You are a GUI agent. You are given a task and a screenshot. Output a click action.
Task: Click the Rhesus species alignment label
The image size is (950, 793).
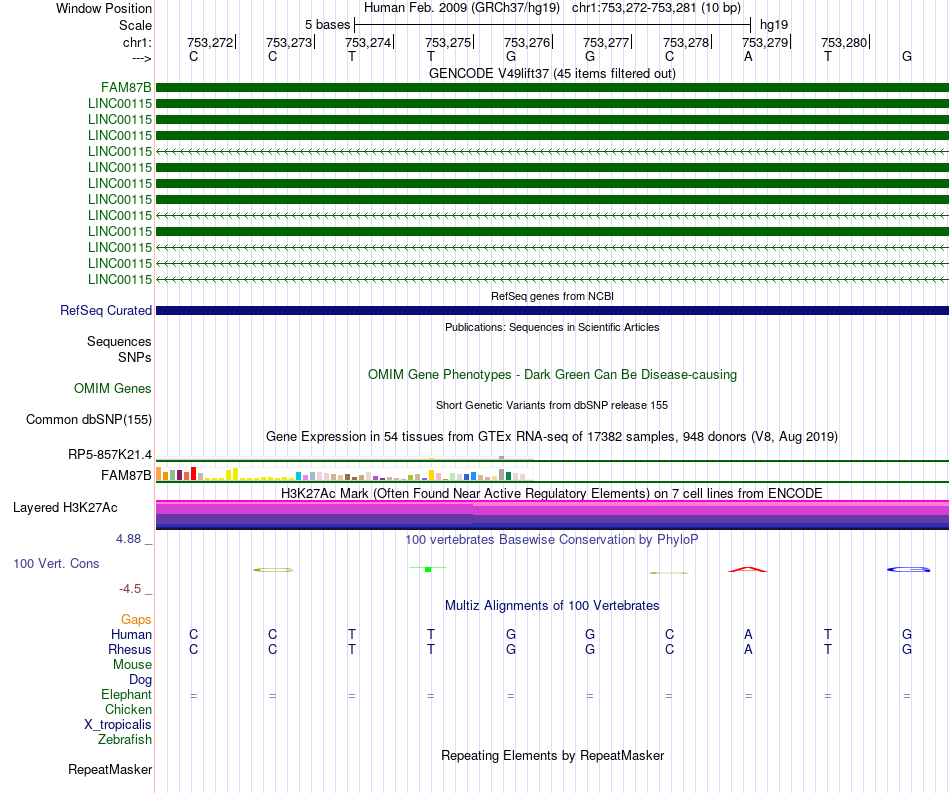tap(130, 649)
